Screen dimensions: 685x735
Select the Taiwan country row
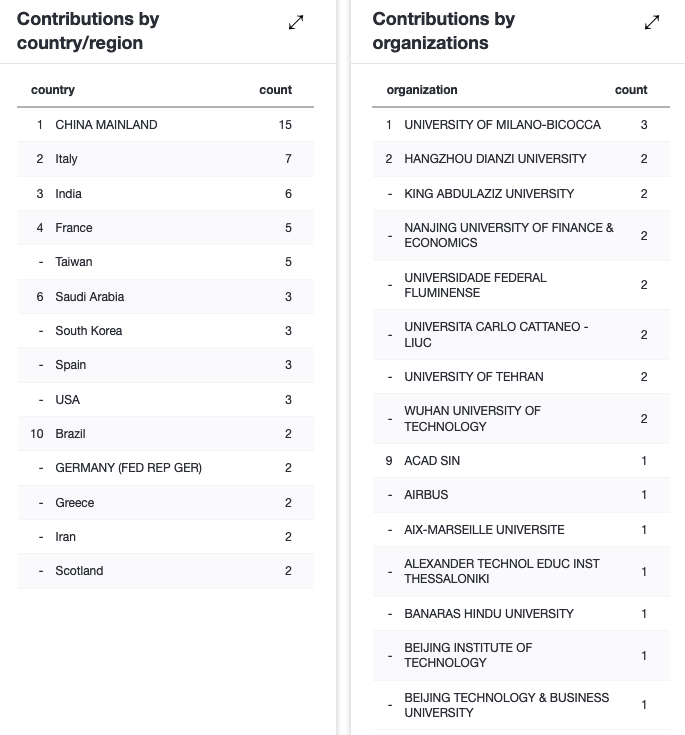166,262
